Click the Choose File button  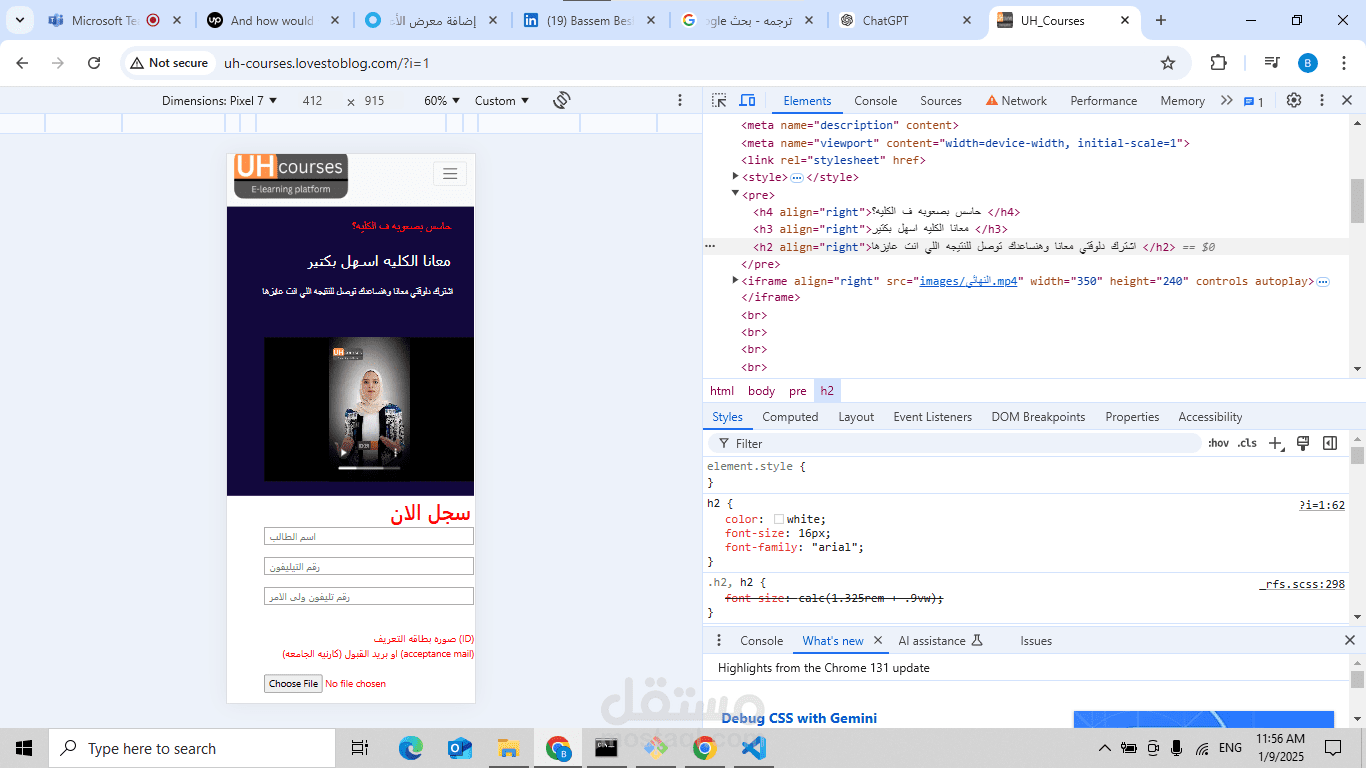pos(293,684)
